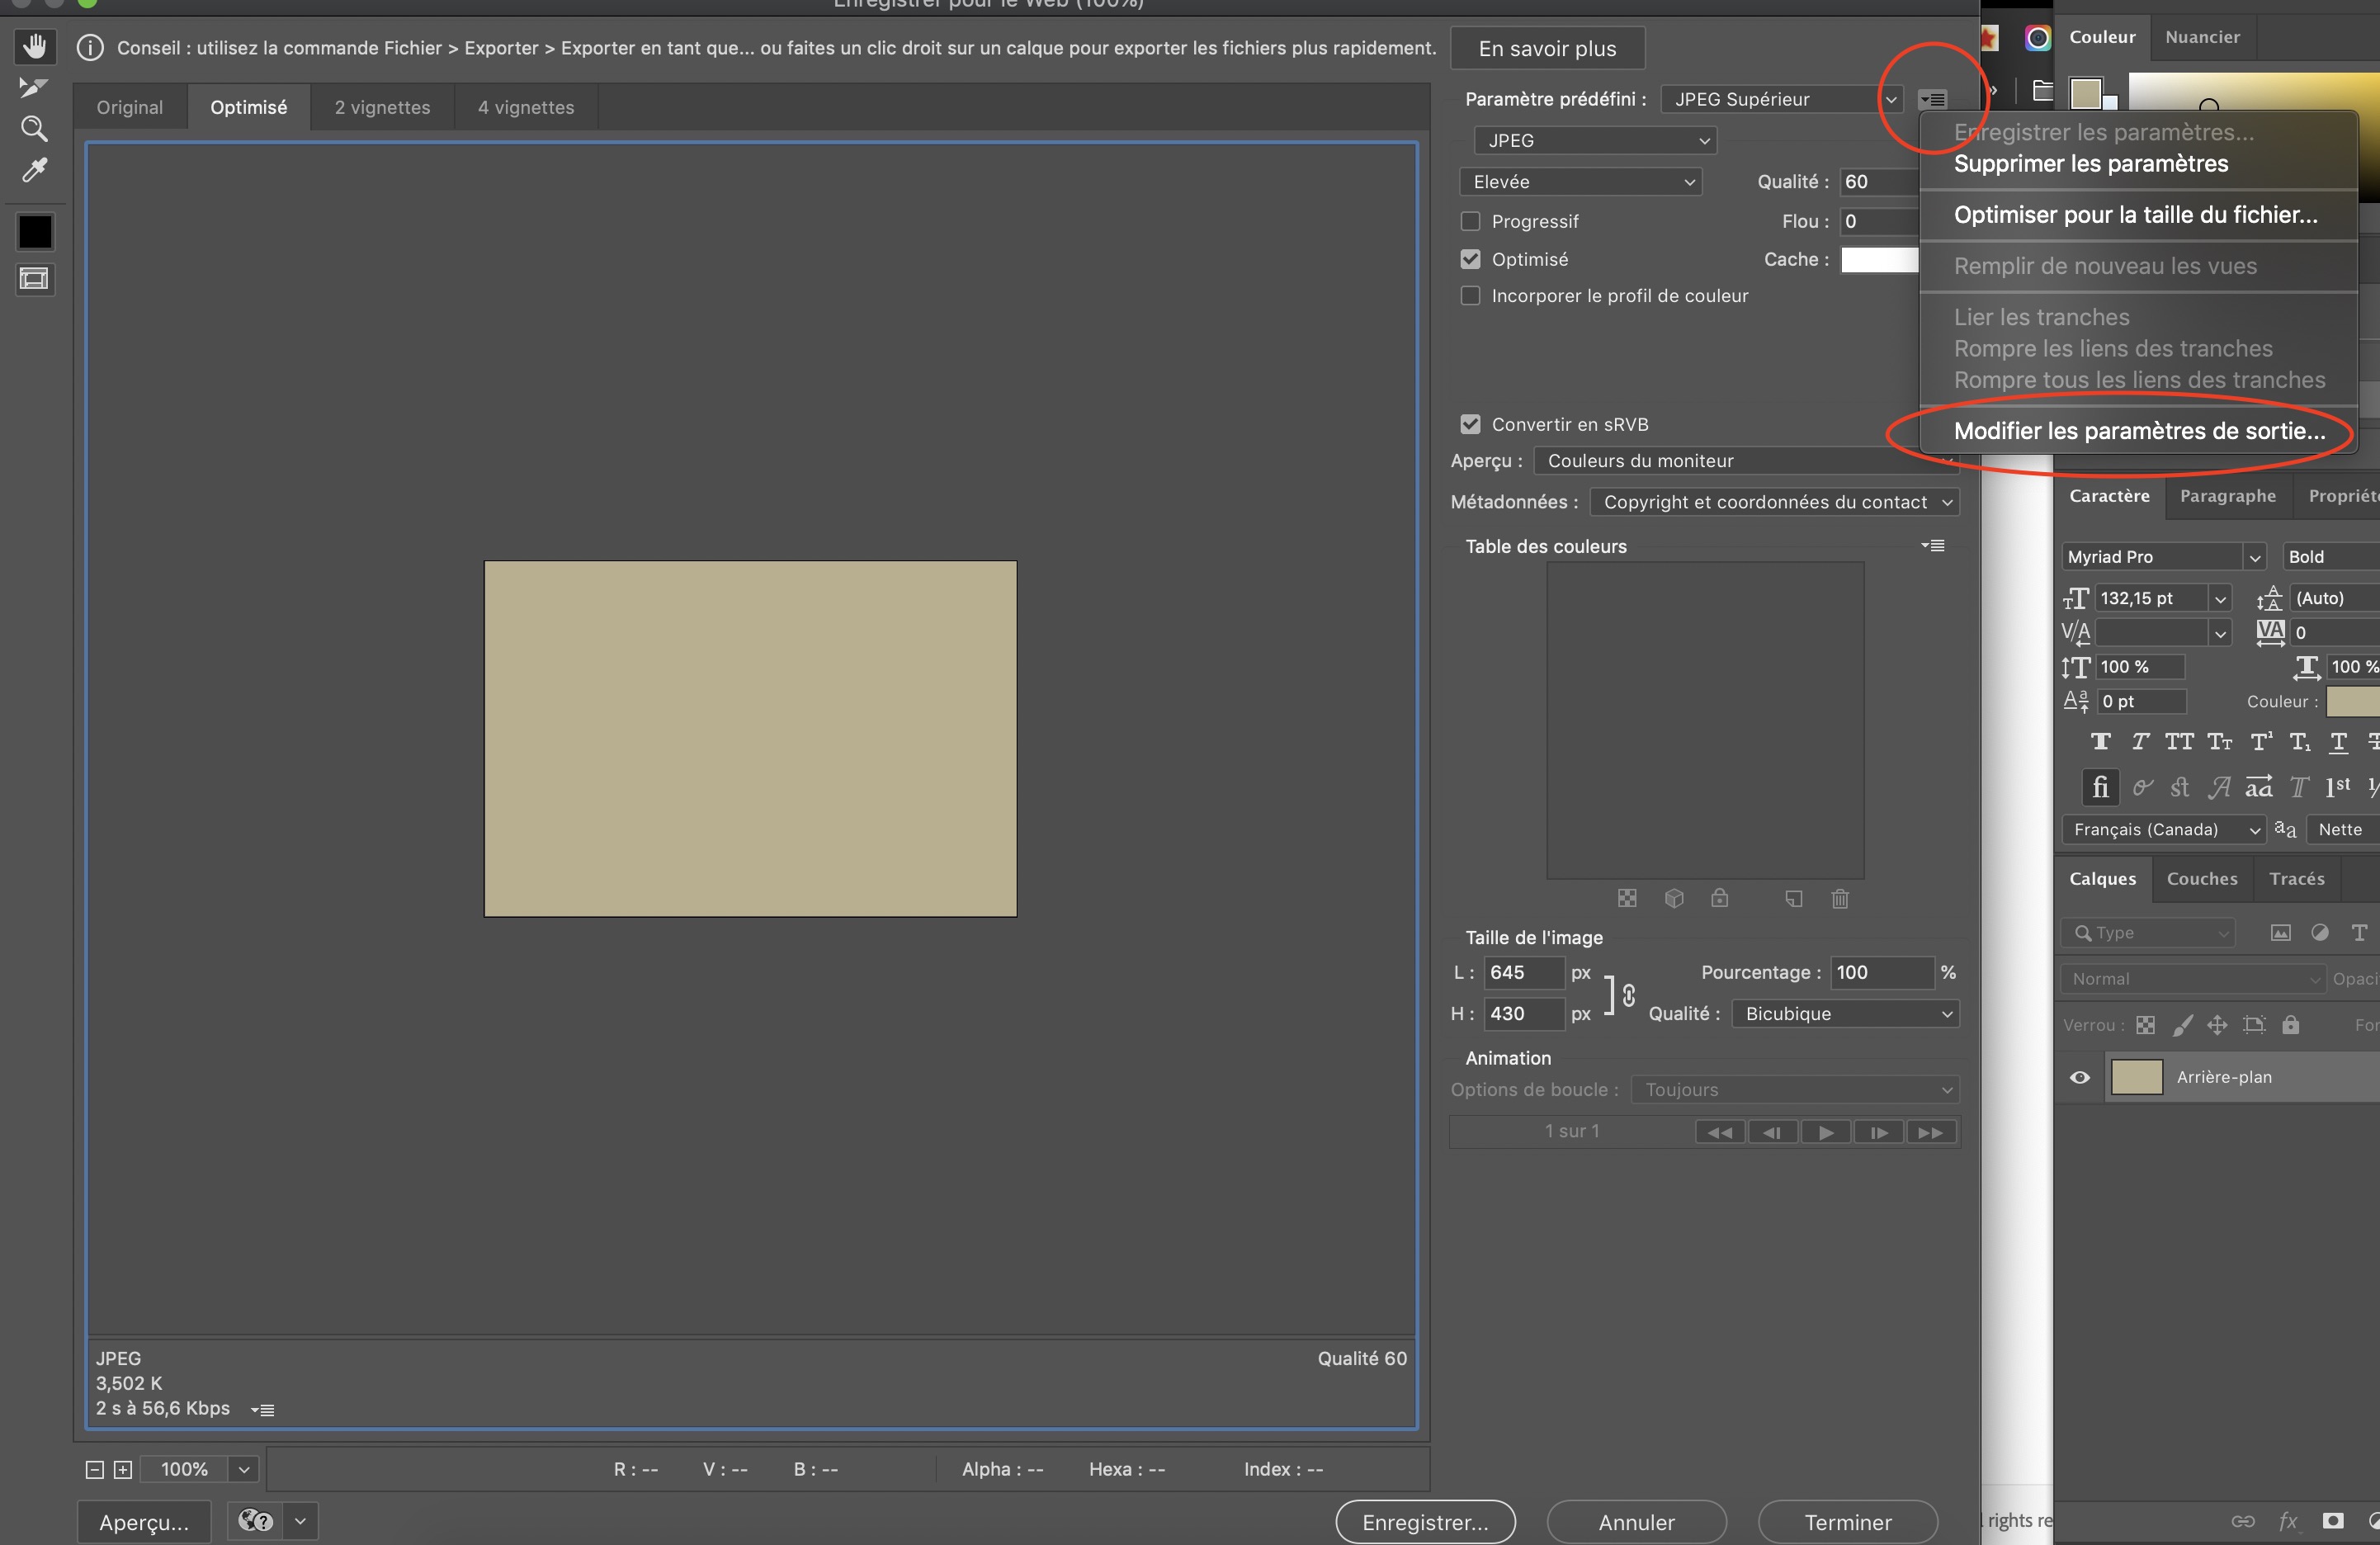Switch to the Original preview tab
Screen dimensions: 2380x1545
129,107
